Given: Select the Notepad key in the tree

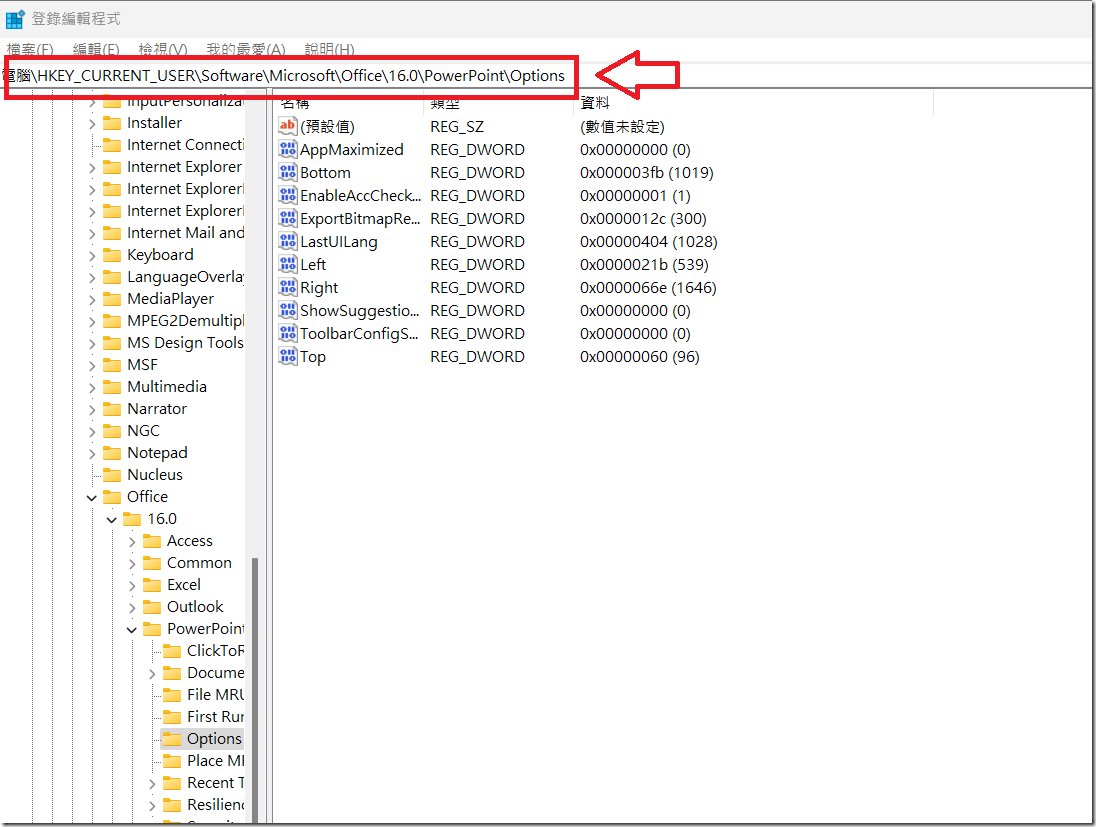Looking at the screenshot, I should point(157,453).
